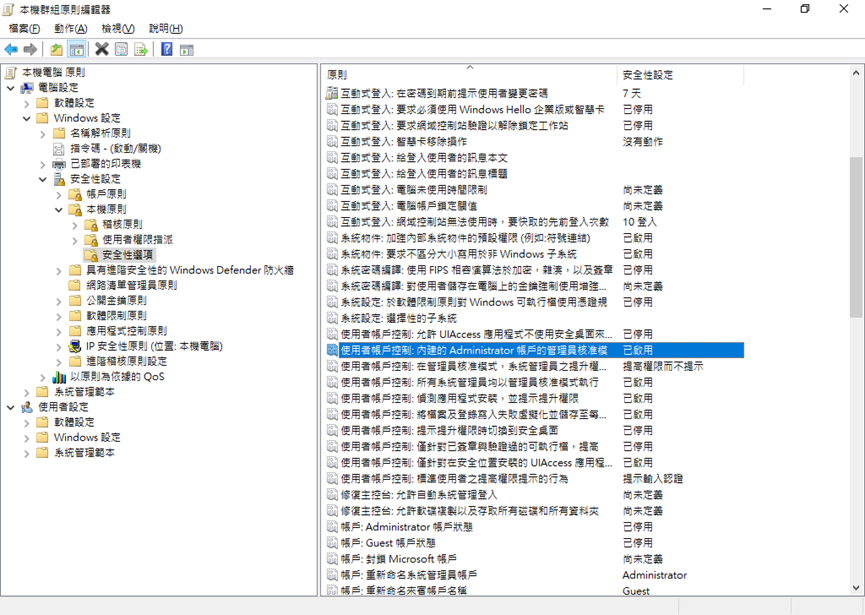The width and height of the screenshot is (865, 615).
Task: Expand the 帳戶原則 node
Action: pyautogui.click(x=58, y=194)
